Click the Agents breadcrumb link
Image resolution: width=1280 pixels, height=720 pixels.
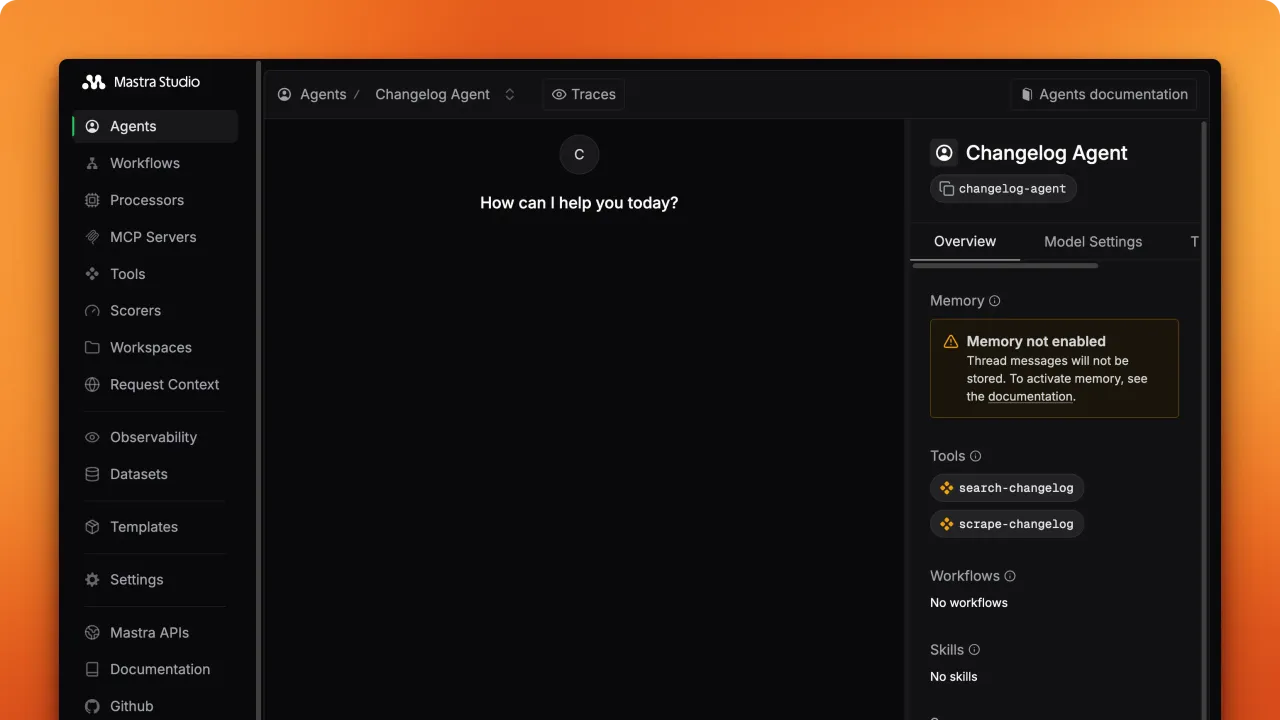(312, 94)
